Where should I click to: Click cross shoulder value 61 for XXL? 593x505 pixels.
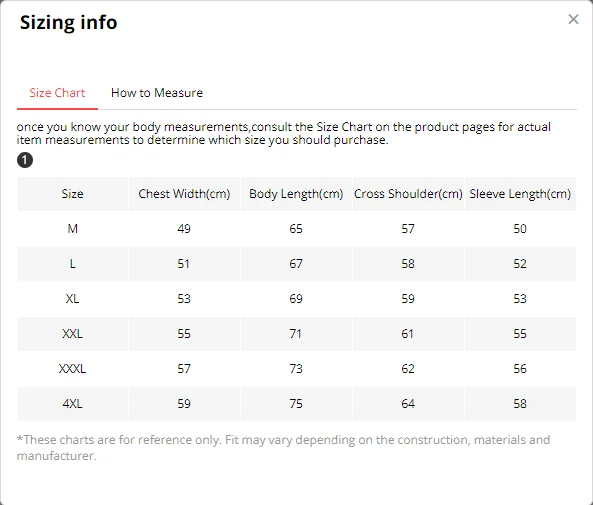408,333
